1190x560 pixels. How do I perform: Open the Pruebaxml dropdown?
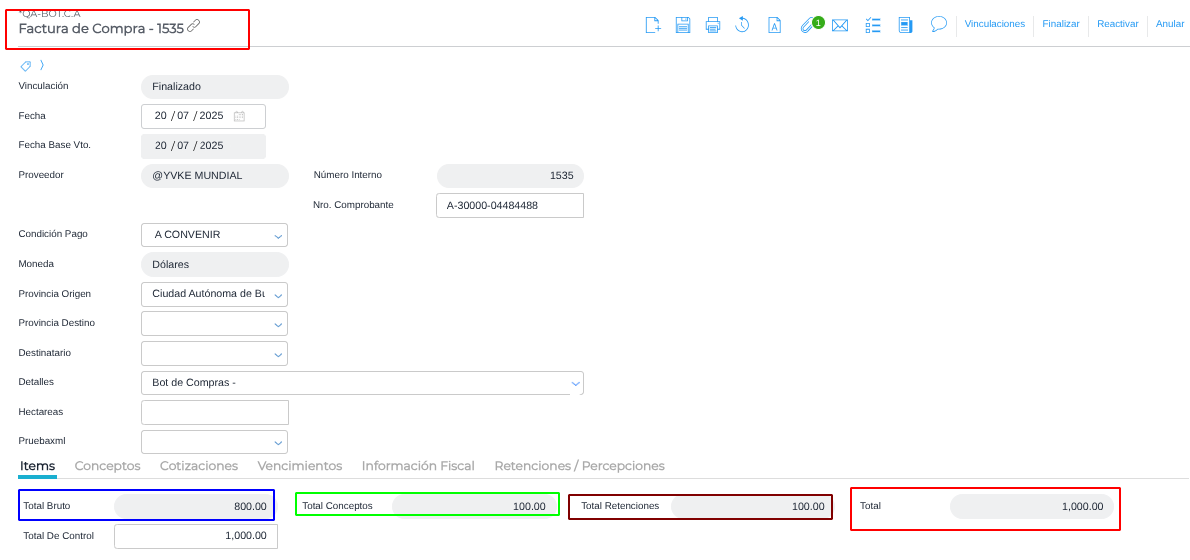pyautogui.click(x=277, y=442)
